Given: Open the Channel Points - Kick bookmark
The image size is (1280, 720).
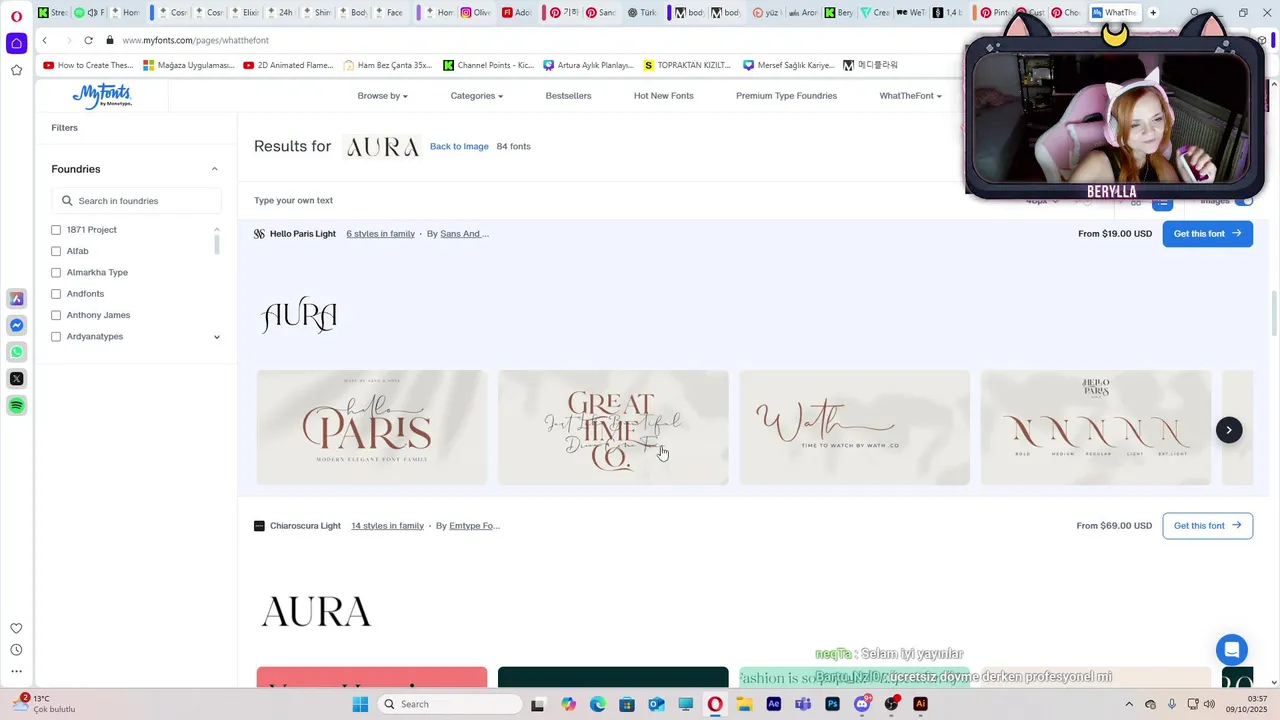Looking at the screenshot, I should (x=489, y=65).
